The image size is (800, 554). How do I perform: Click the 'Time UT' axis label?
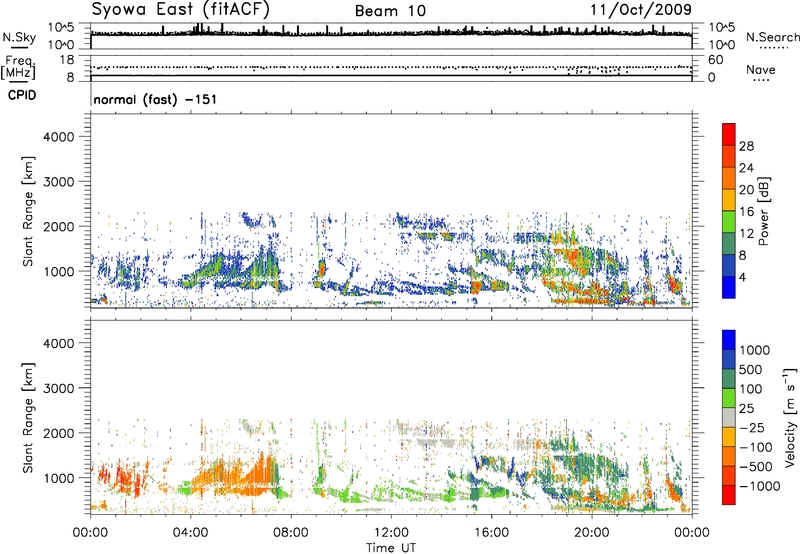[391, 548]
